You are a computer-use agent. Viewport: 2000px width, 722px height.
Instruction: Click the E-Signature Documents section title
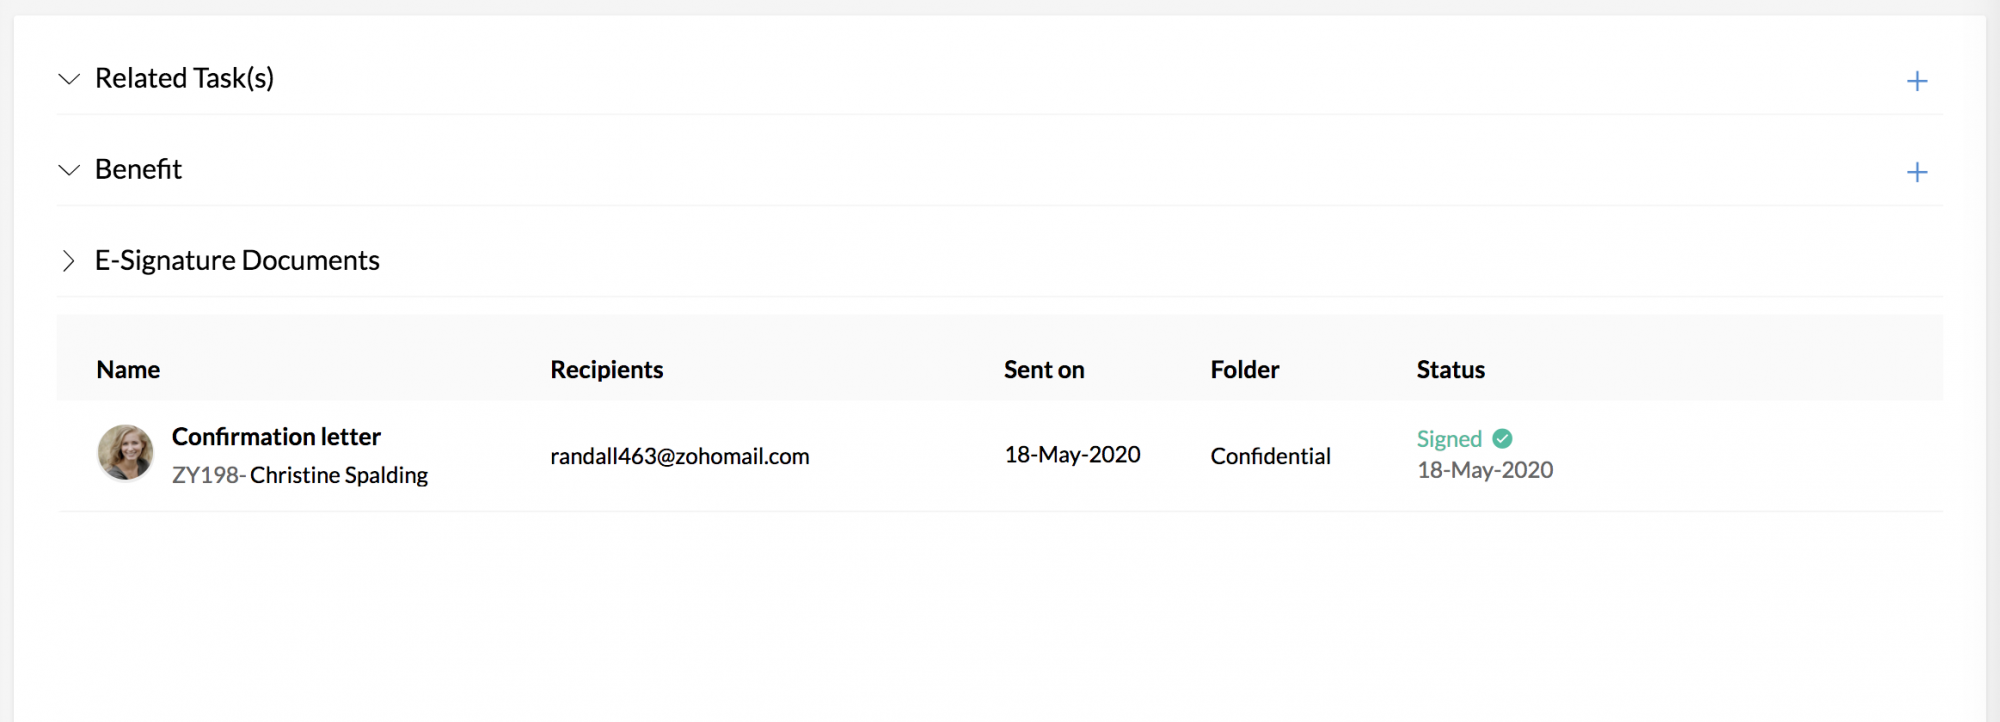pyautogui.click(x=237, y=260)
